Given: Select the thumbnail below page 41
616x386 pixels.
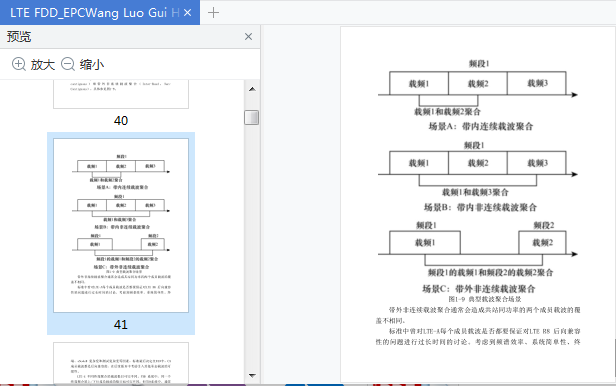Looking at the screenshot, I should pyautogui.click(x=121, y=363).
